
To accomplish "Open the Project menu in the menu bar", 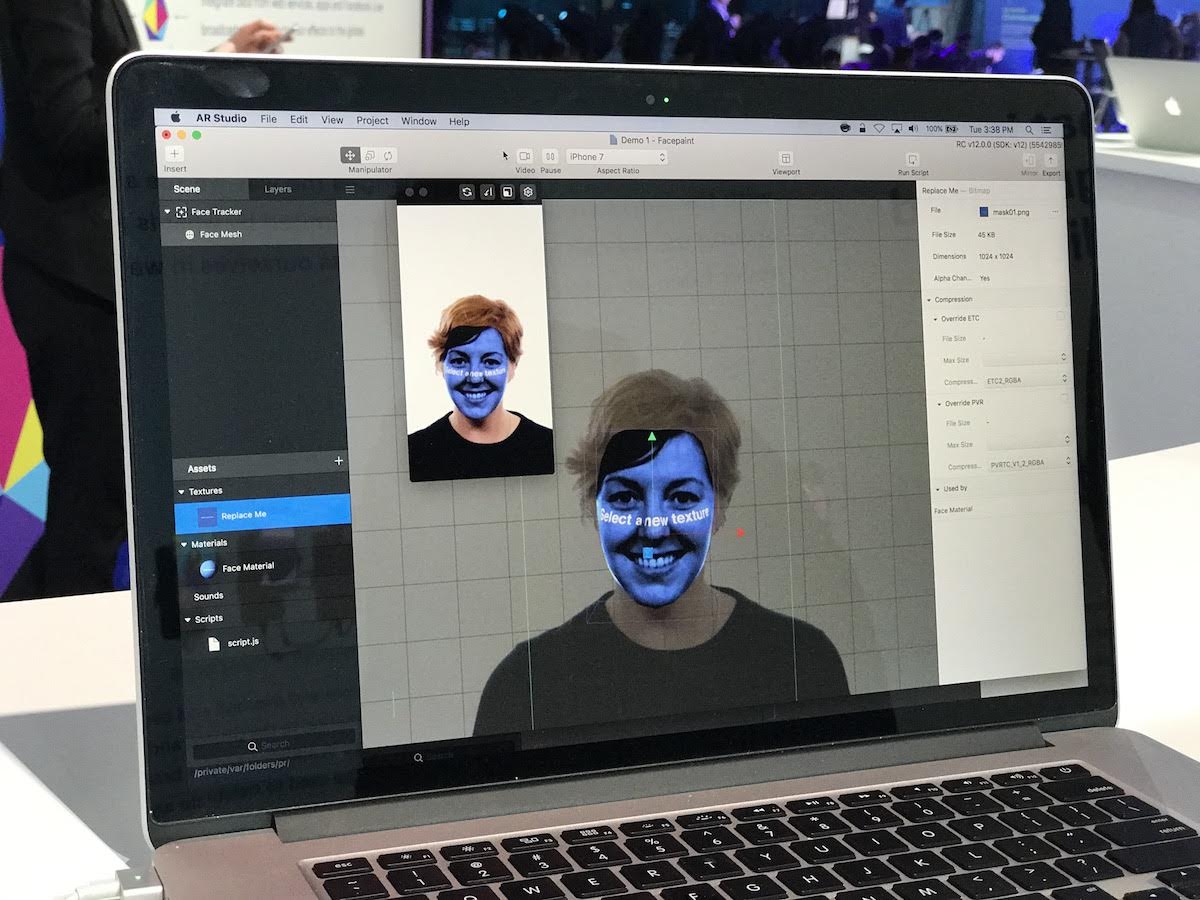I will click(x=372, y=120).
